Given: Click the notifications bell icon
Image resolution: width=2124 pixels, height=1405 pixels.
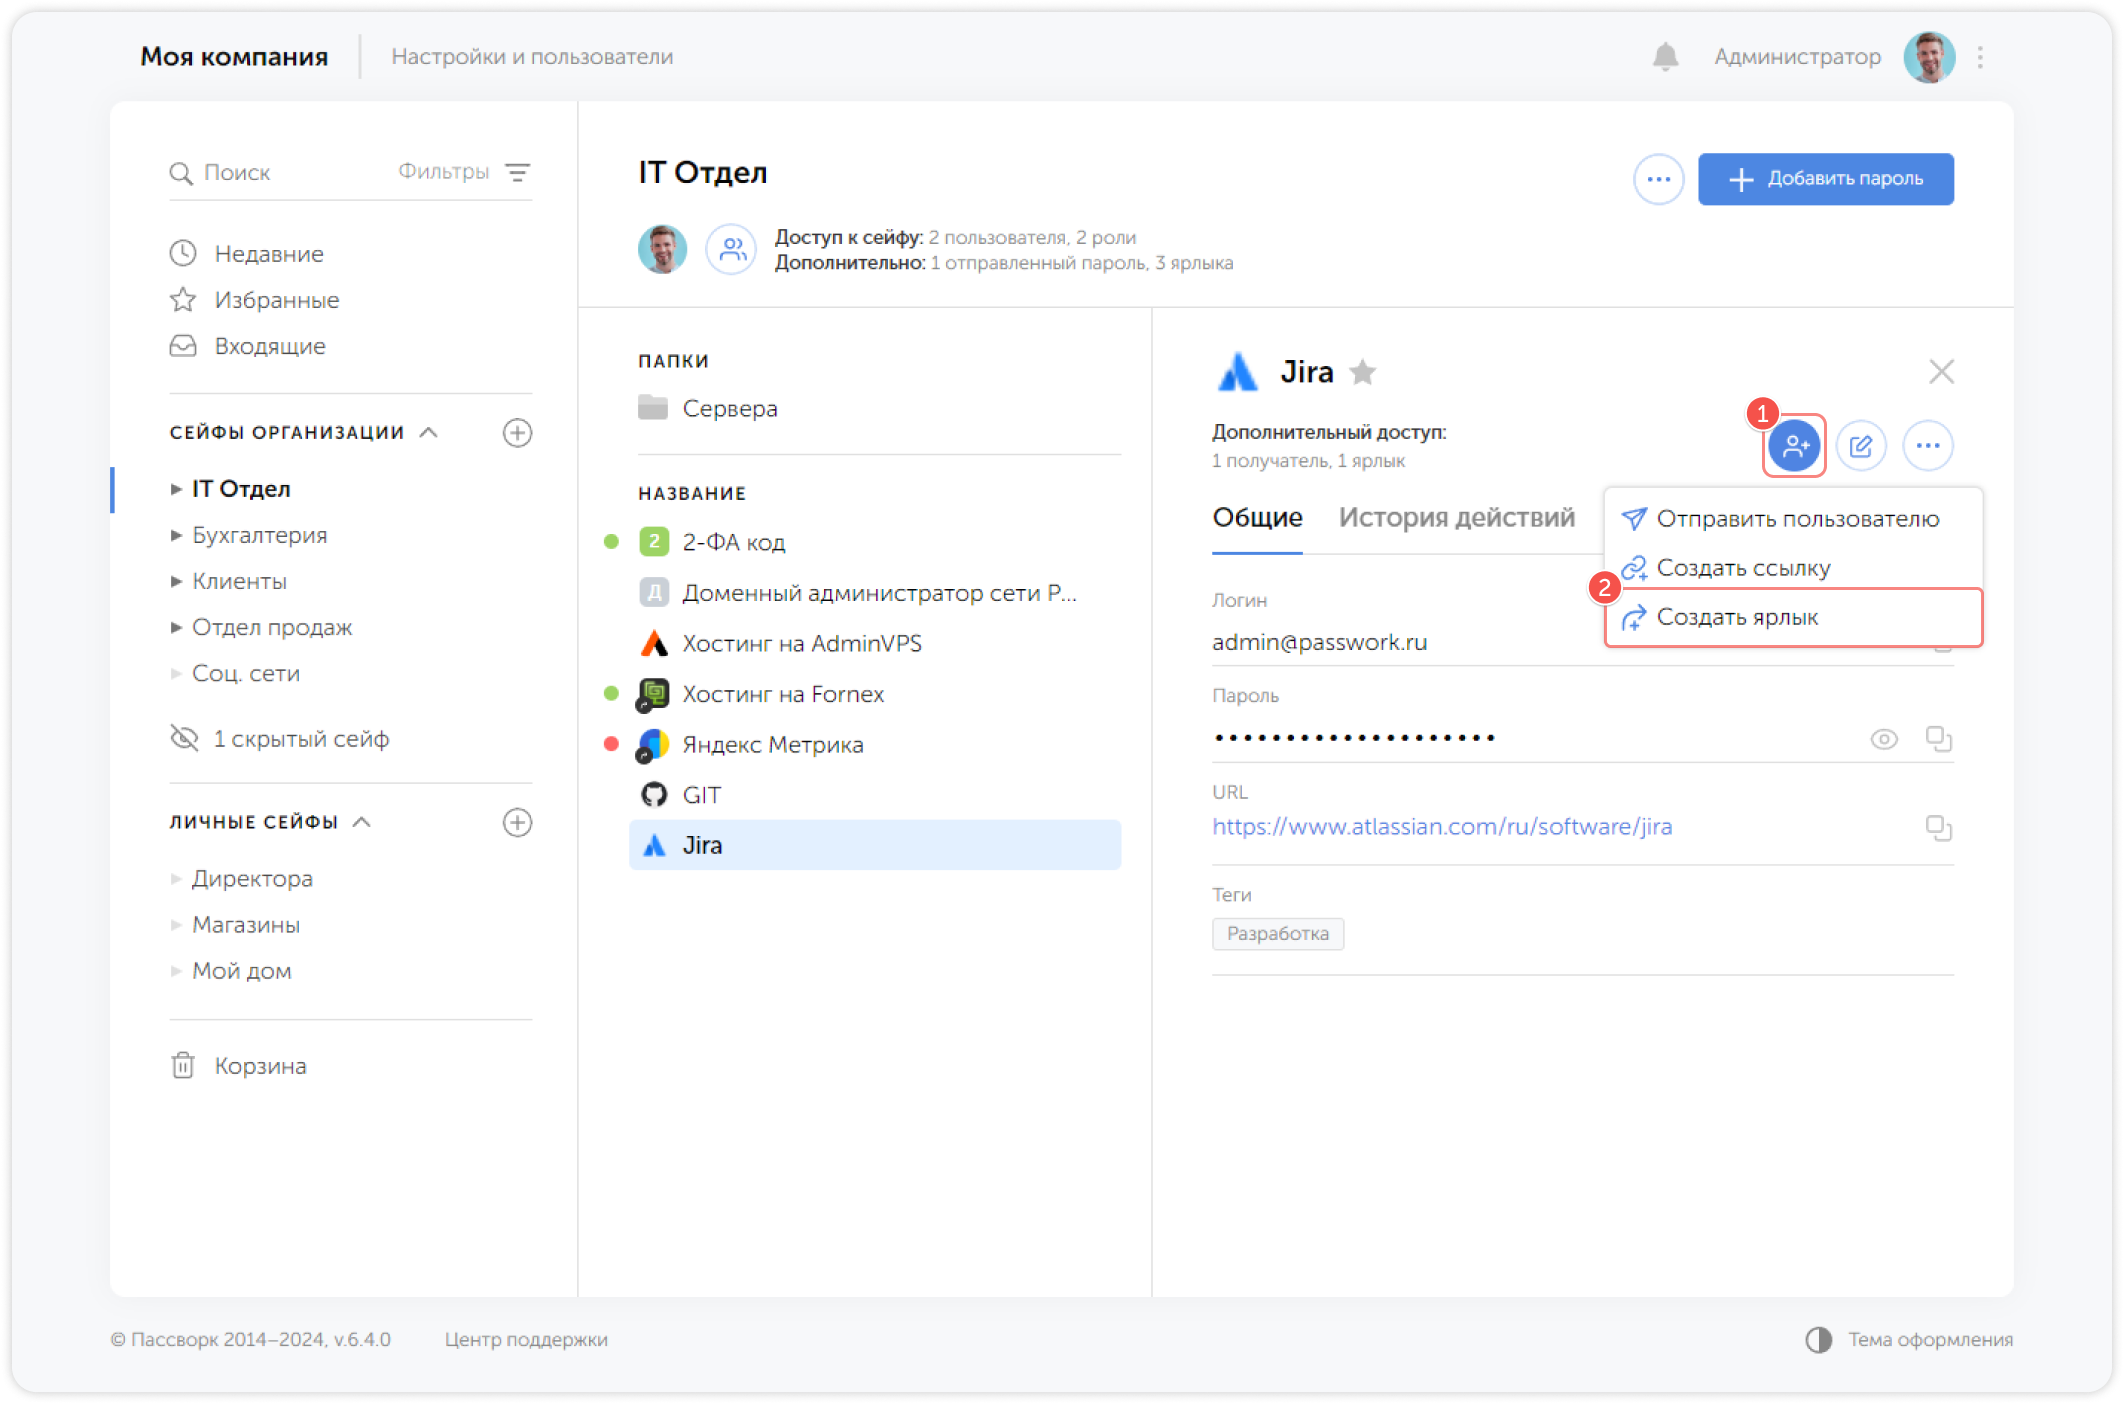Looking at the screenshot, I should pos(1665,57).
